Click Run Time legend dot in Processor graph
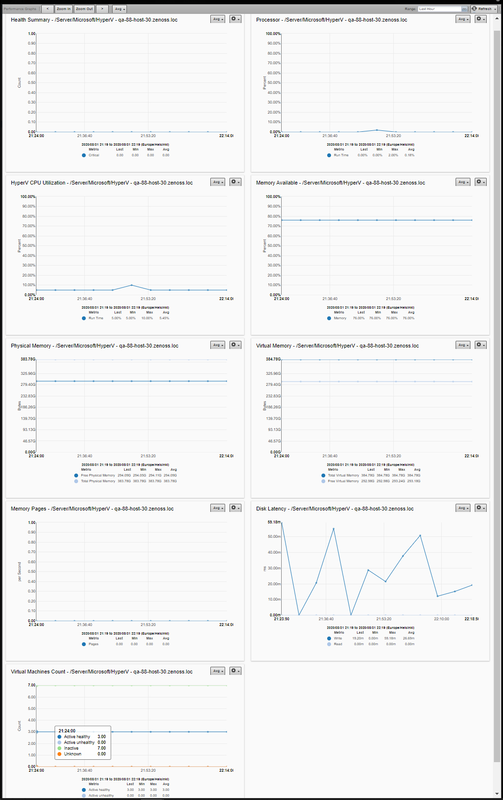503x800 pixels. click(329, 155)
